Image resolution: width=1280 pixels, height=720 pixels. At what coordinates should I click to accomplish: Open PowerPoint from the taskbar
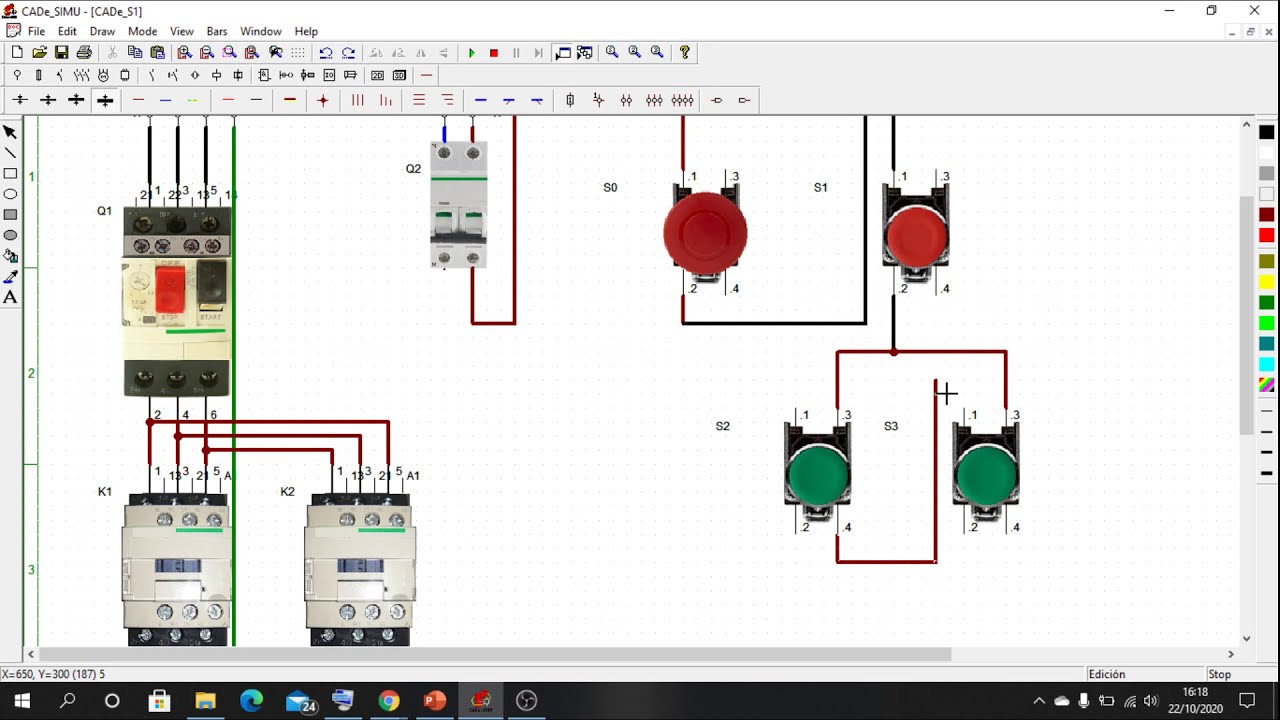pyautogui.click(x=435, y=701)
